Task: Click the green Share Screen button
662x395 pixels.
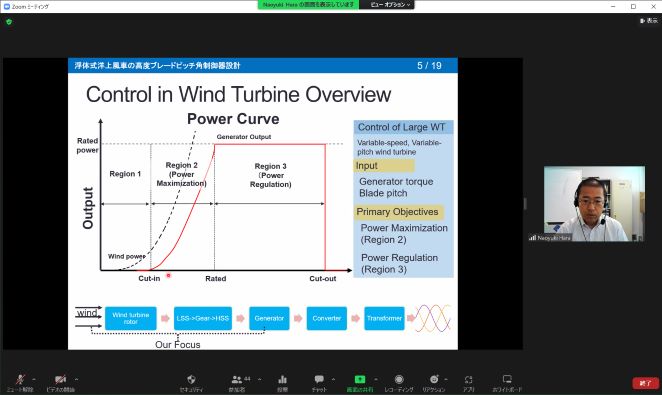Action: pyautogui.click(x=360, y=382)
